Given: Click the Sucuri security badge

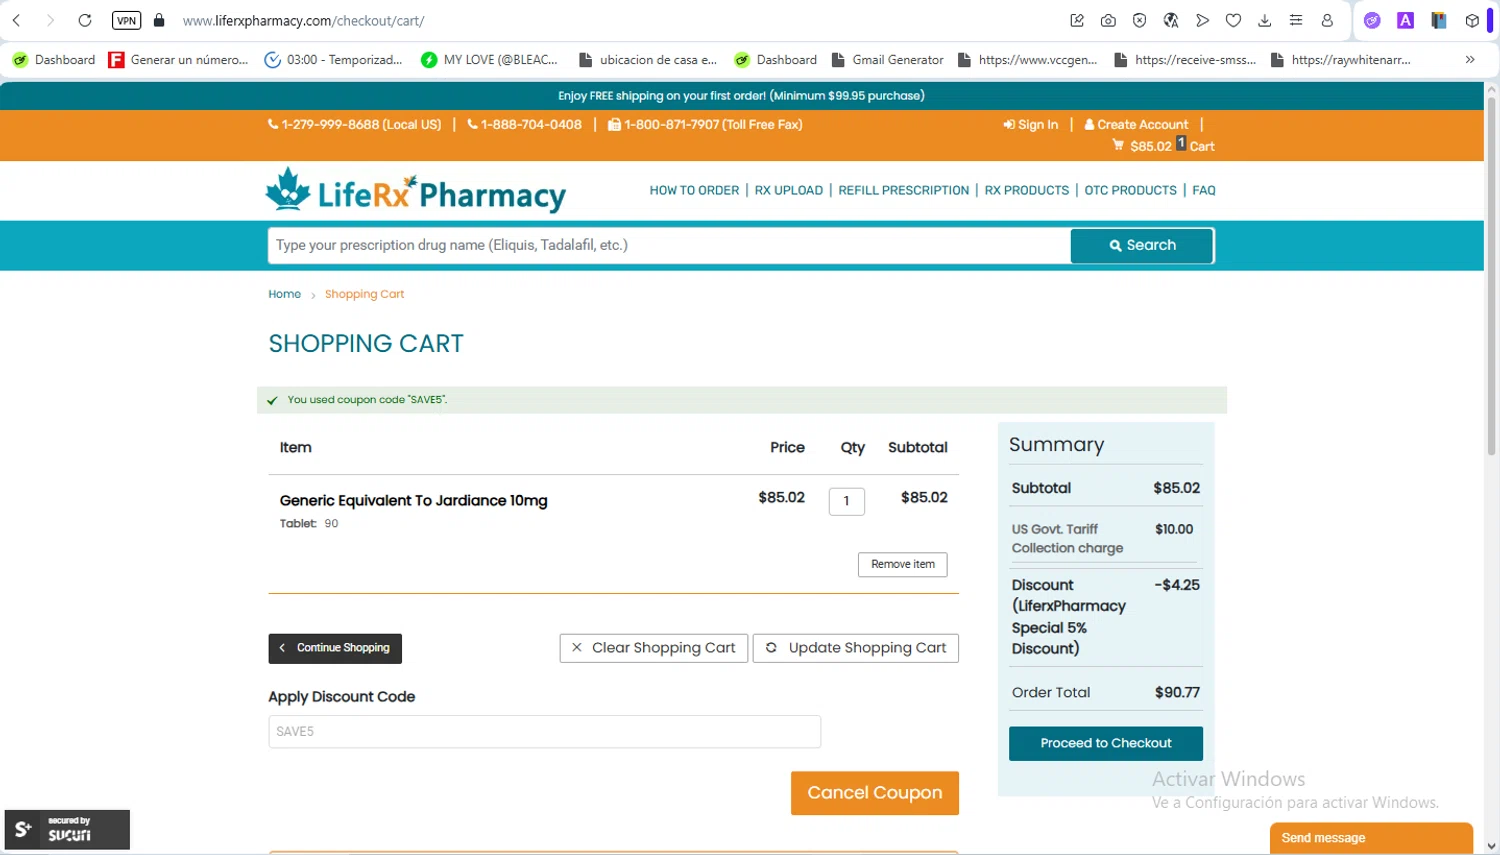Looking at the screenshot, I should 67,829.
